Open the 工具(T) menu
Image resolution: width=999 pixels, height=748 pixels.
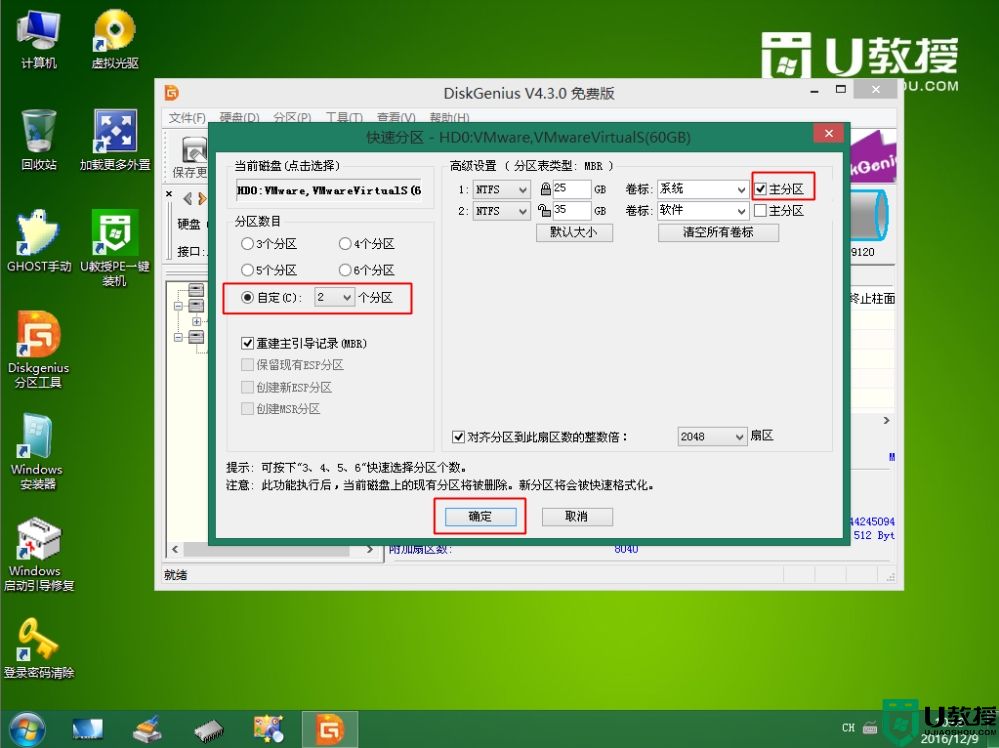coord(344,117)
